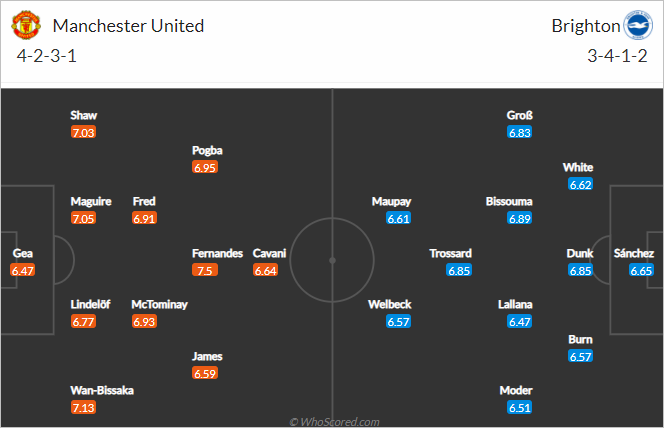This screenshot has width=664, height=428.
Task: Select the 4-2-3-1 formation label
Action: click(47, 56)
